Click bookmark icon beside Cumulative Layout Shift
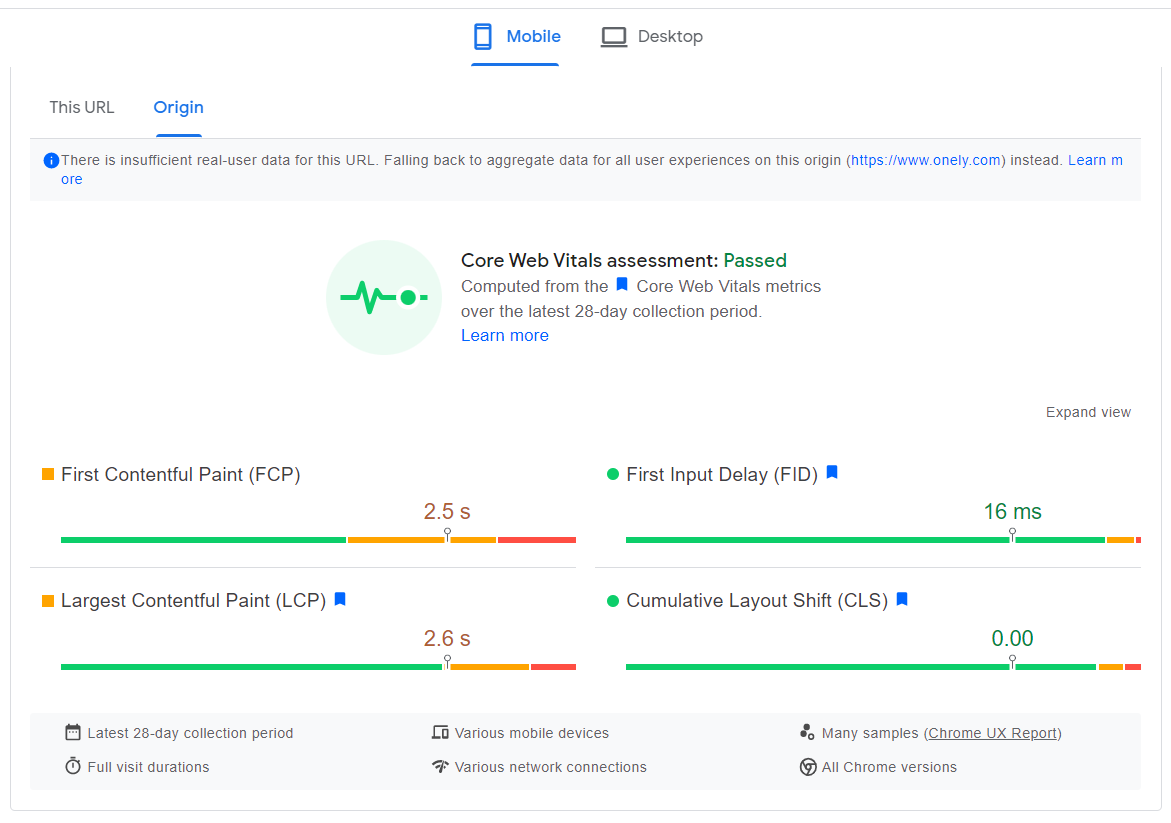The width and height of the screenshot is (1171, 823). [902, 599]
